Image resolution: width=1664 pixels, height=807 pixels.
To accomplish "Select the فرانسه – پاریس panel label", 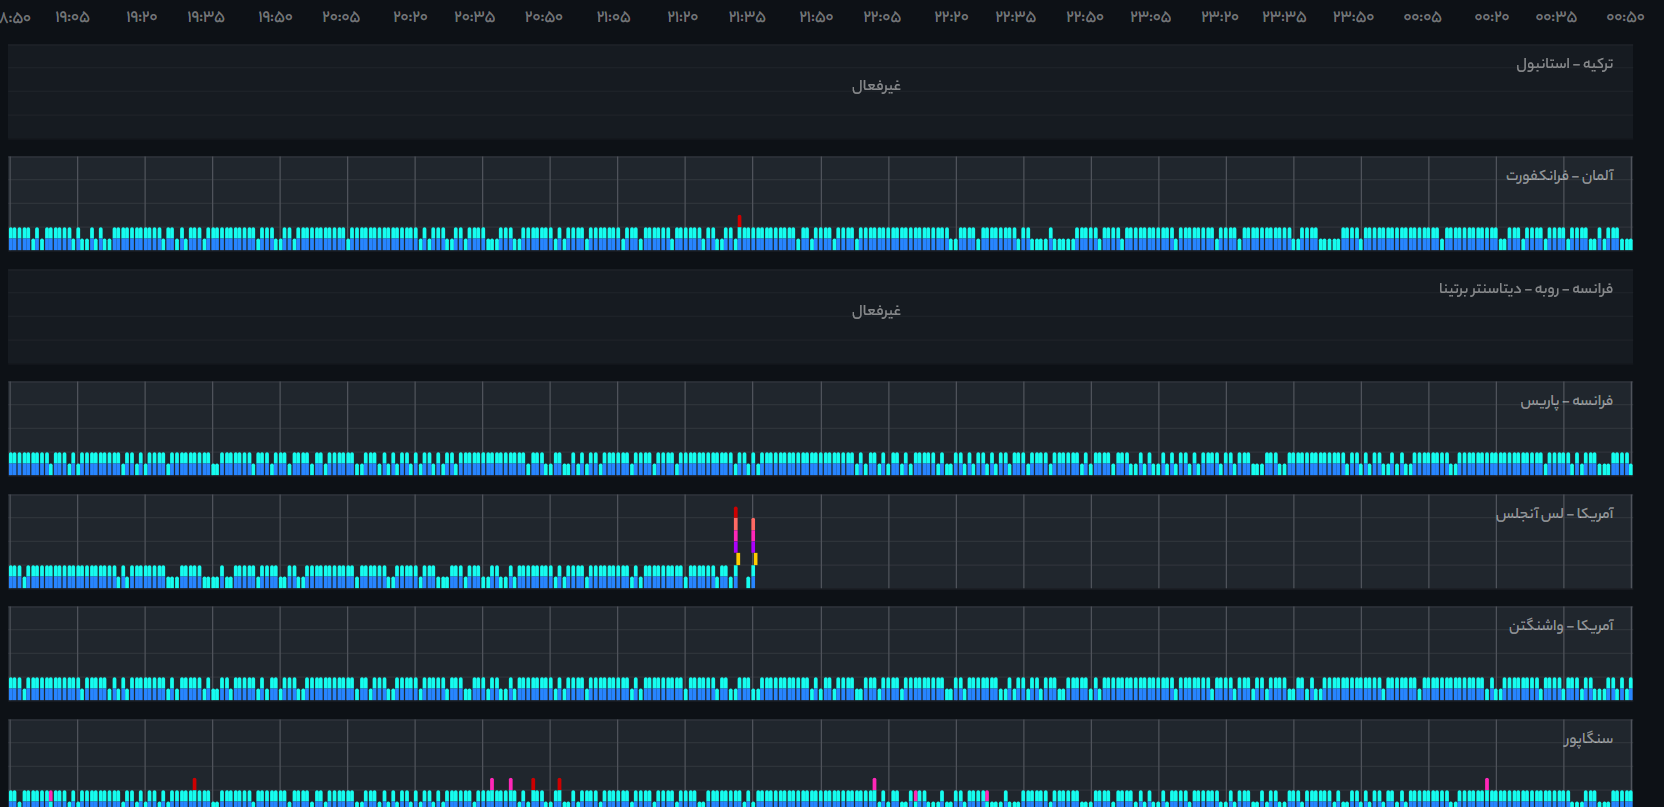I will pyautogui.click(x=1566, y=401).
